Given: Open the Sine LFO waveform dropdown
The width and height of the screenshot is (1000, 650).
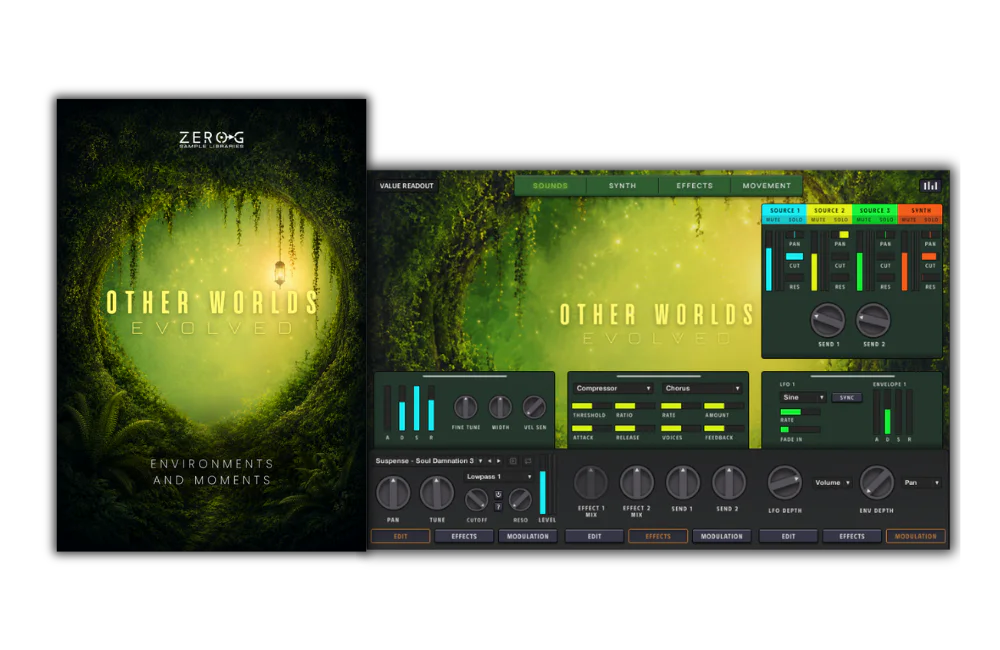Looking at the screenshot, I should [x=803, y=397].
